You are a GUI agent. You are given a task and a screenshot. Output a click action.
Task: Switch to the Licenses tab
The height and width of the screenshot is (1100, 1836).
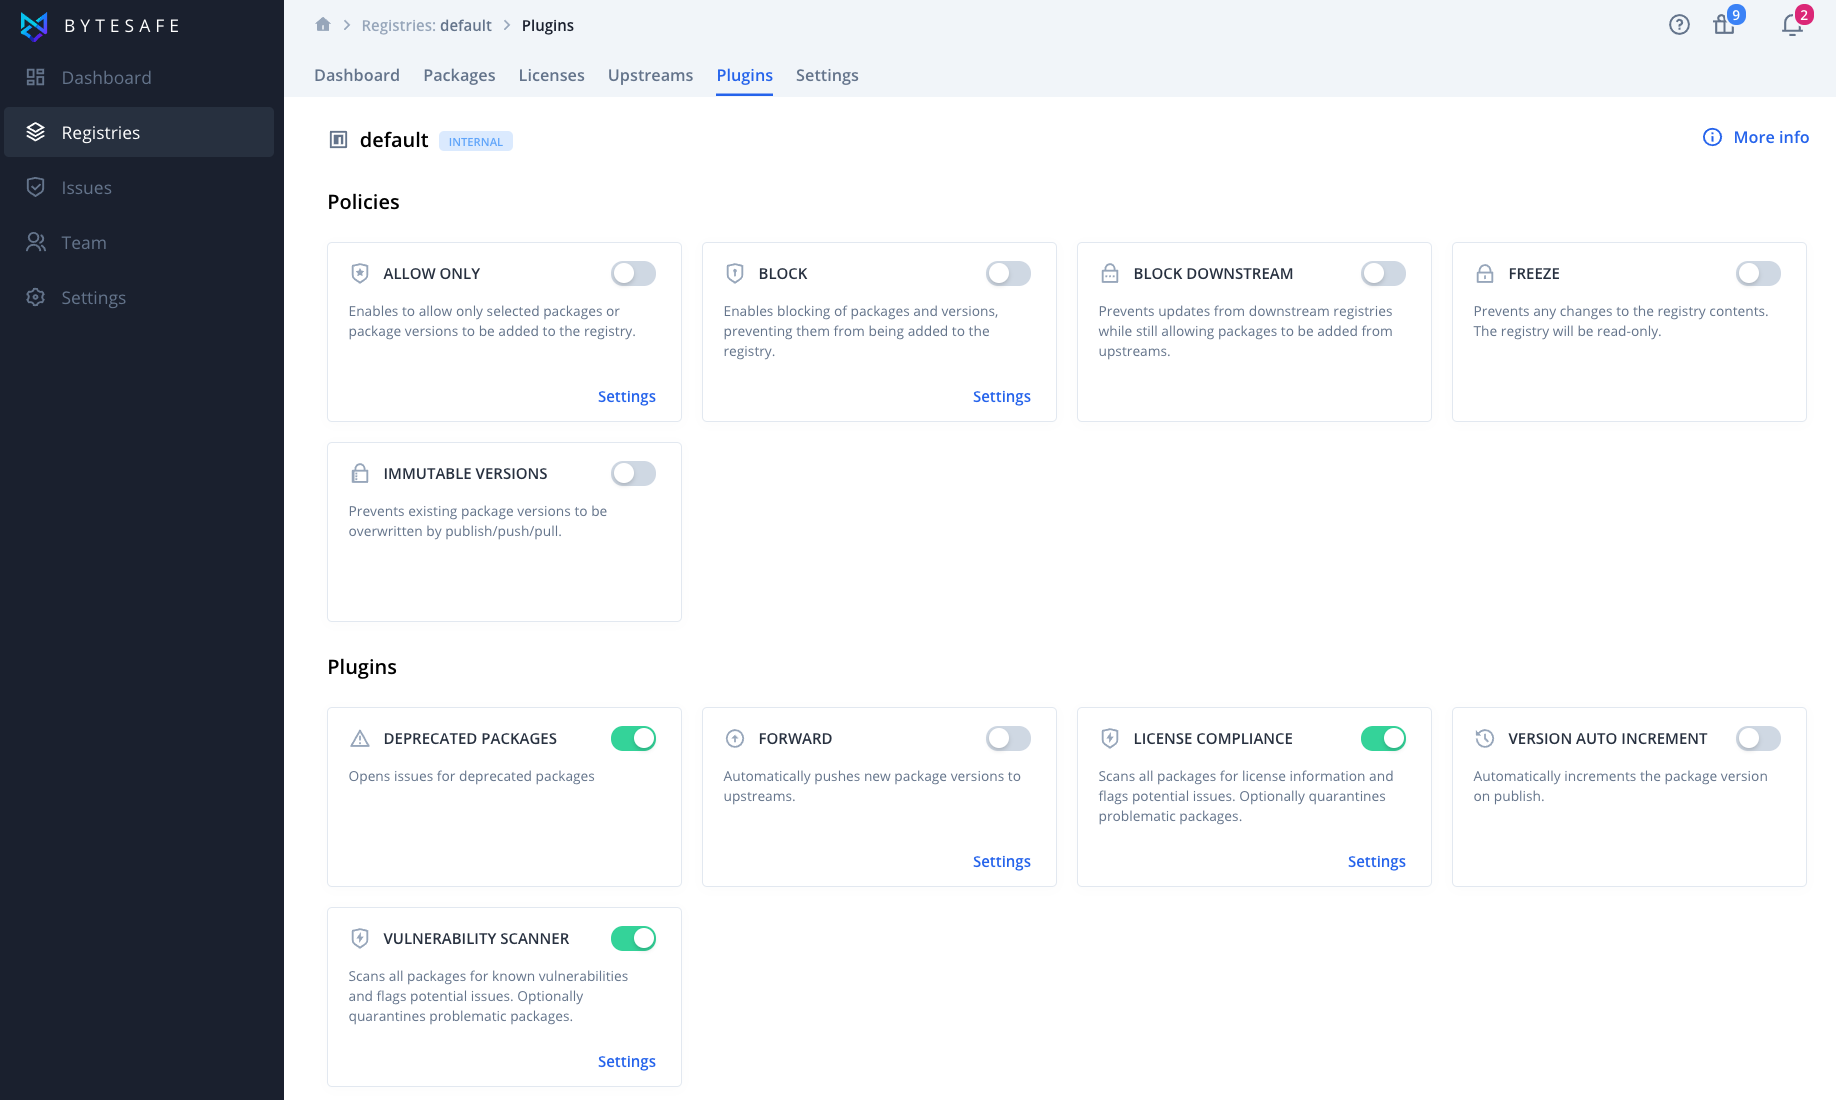(x=551, y=75)
